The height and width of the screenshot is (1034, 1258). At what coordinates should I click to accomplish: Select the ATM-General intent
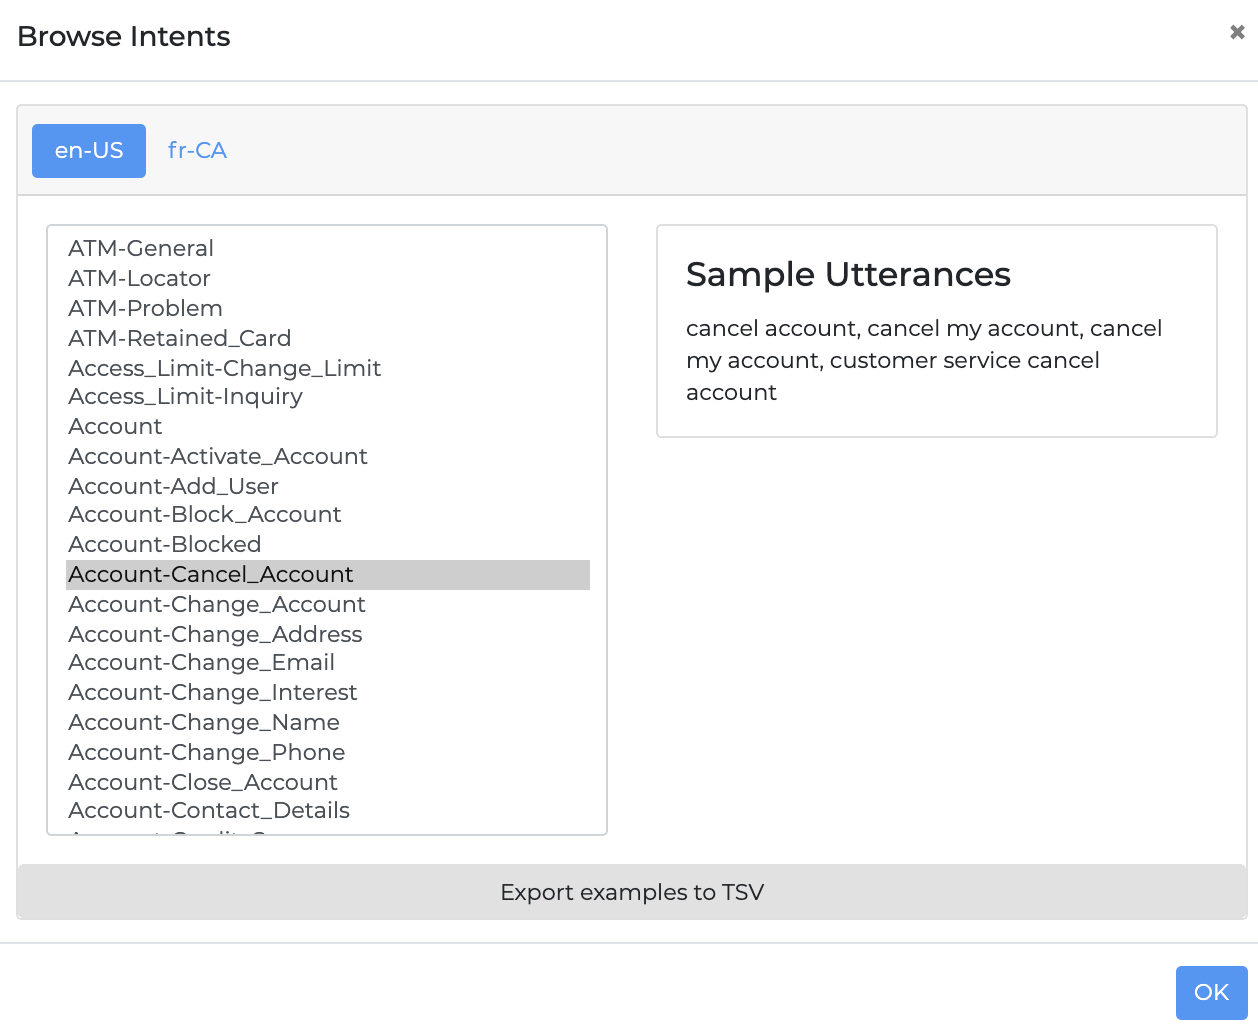pos(141,248)
